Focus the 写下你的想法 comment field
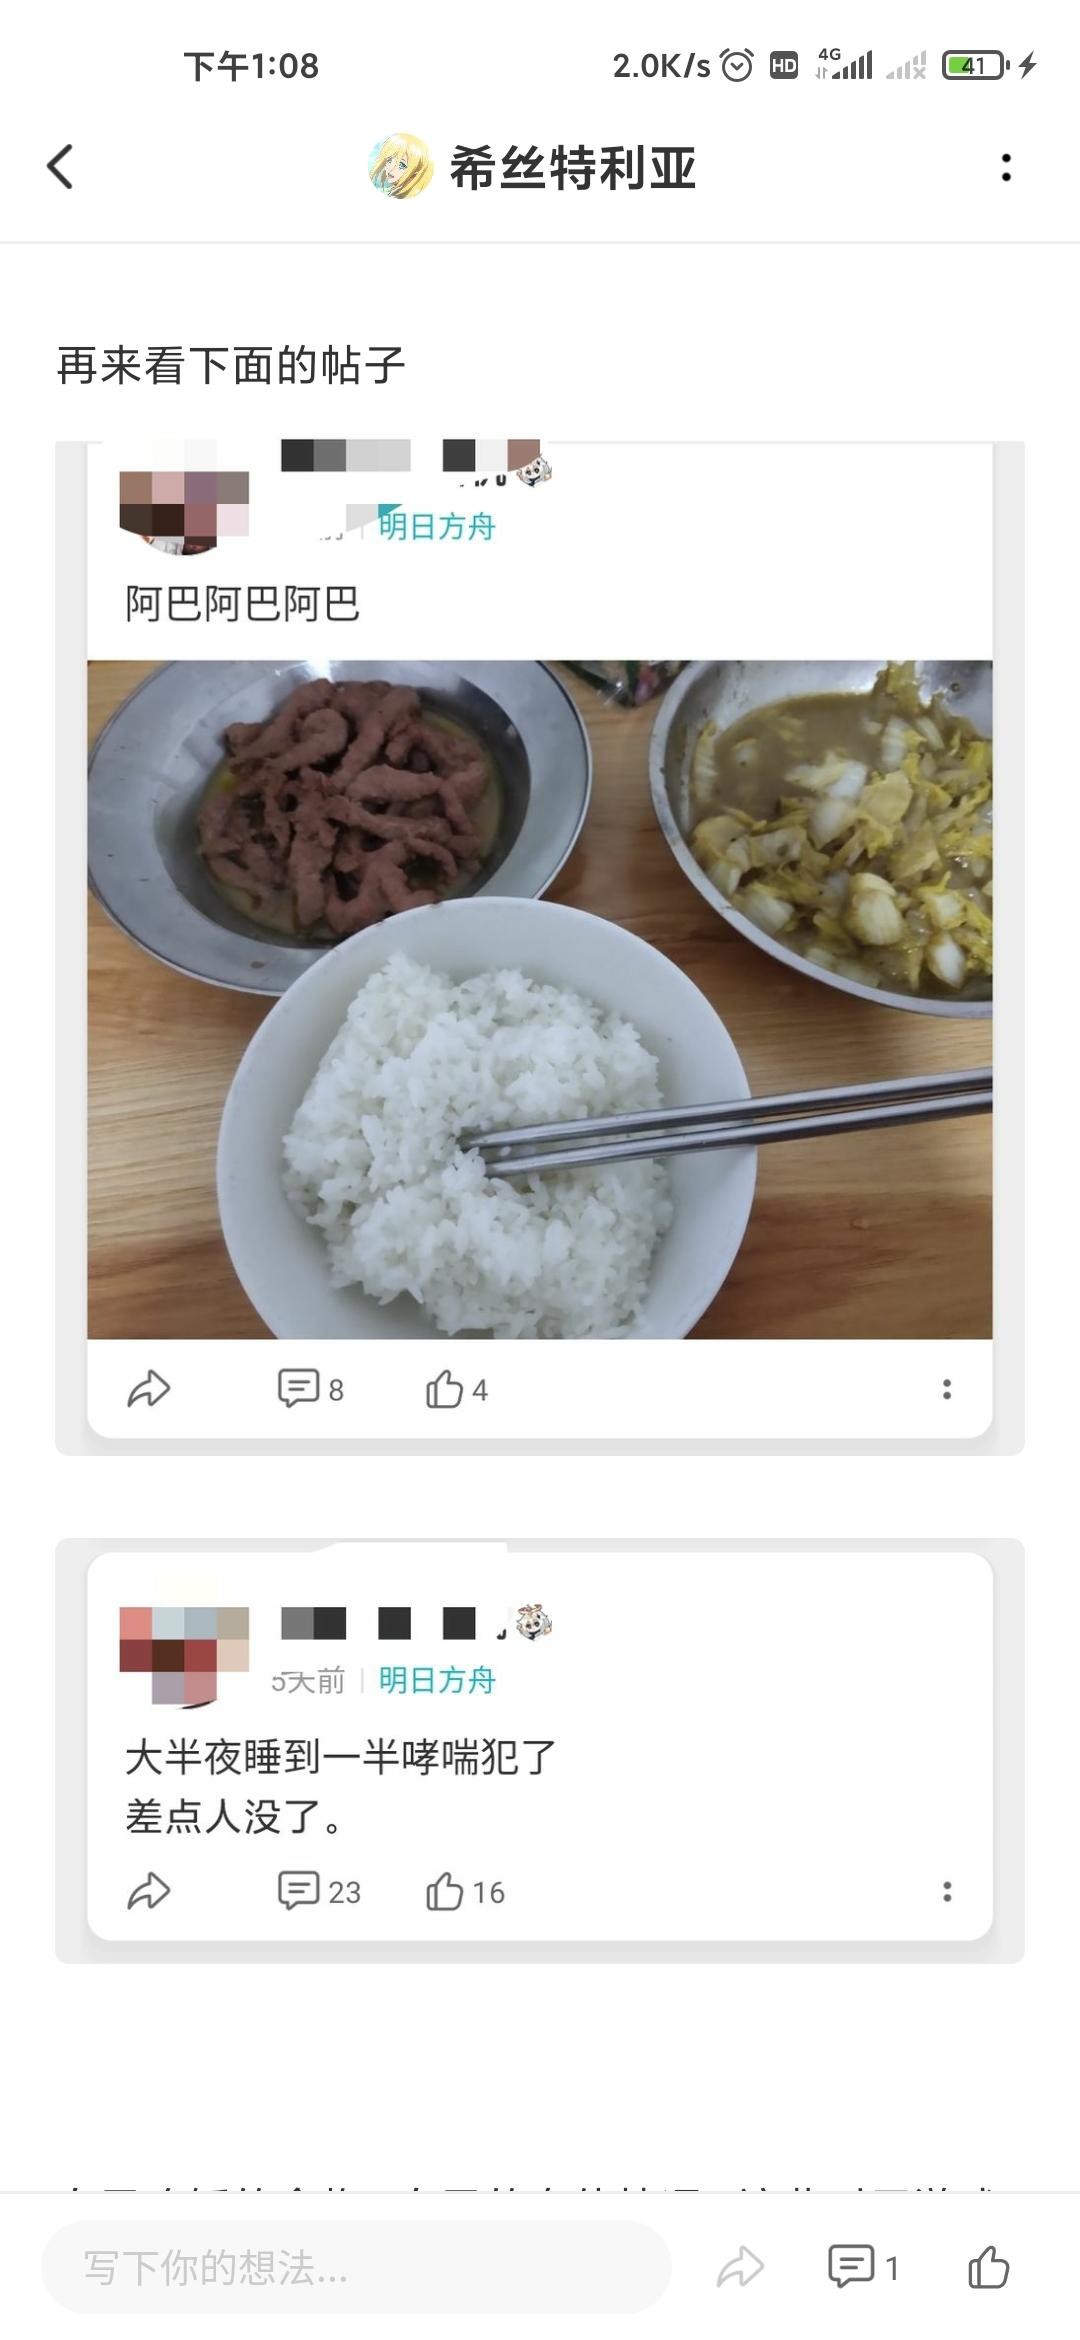This screenshot has height=2340, width=1080. coord(356,2268)
